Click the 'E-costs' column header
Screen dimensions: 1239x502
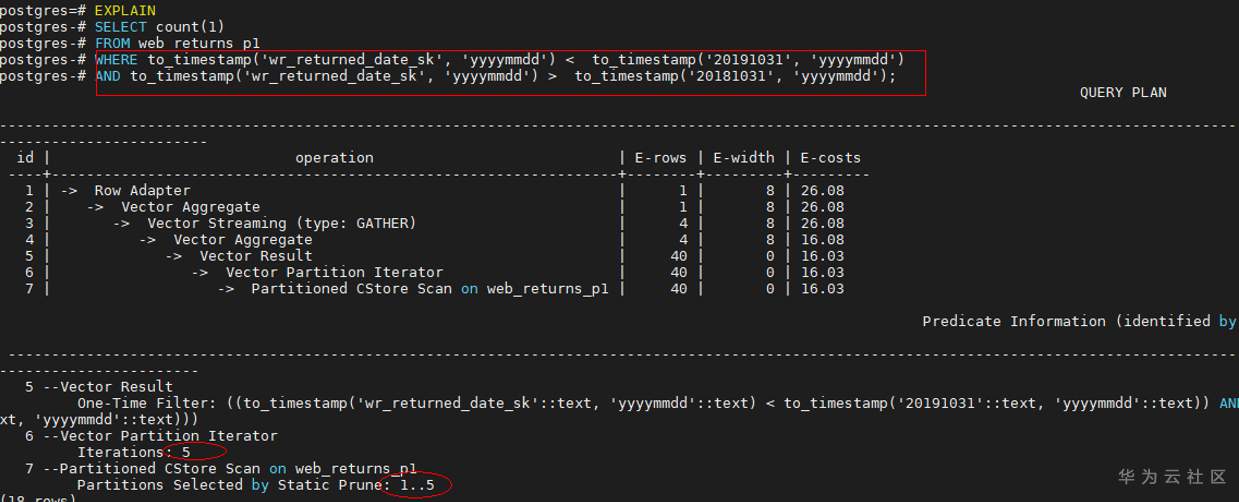pyautogui.click(x=831, y=157)
